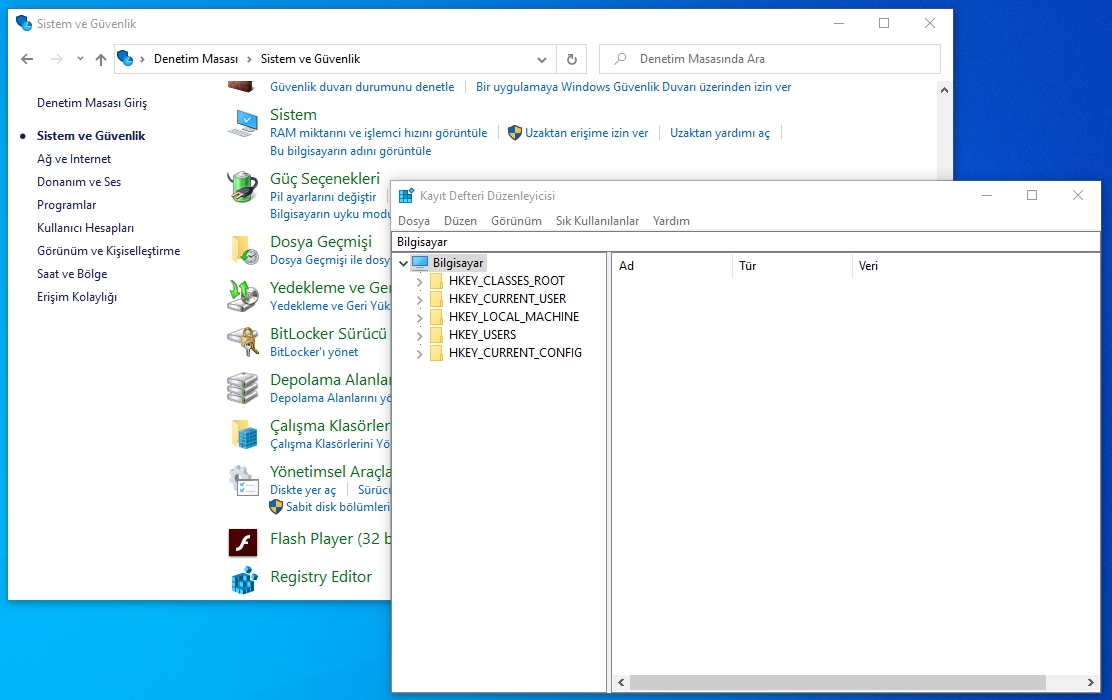The image size is (1112, 700).
Task: Select the Güç Seçenekleri battery icon
Action: pos(243,188)
